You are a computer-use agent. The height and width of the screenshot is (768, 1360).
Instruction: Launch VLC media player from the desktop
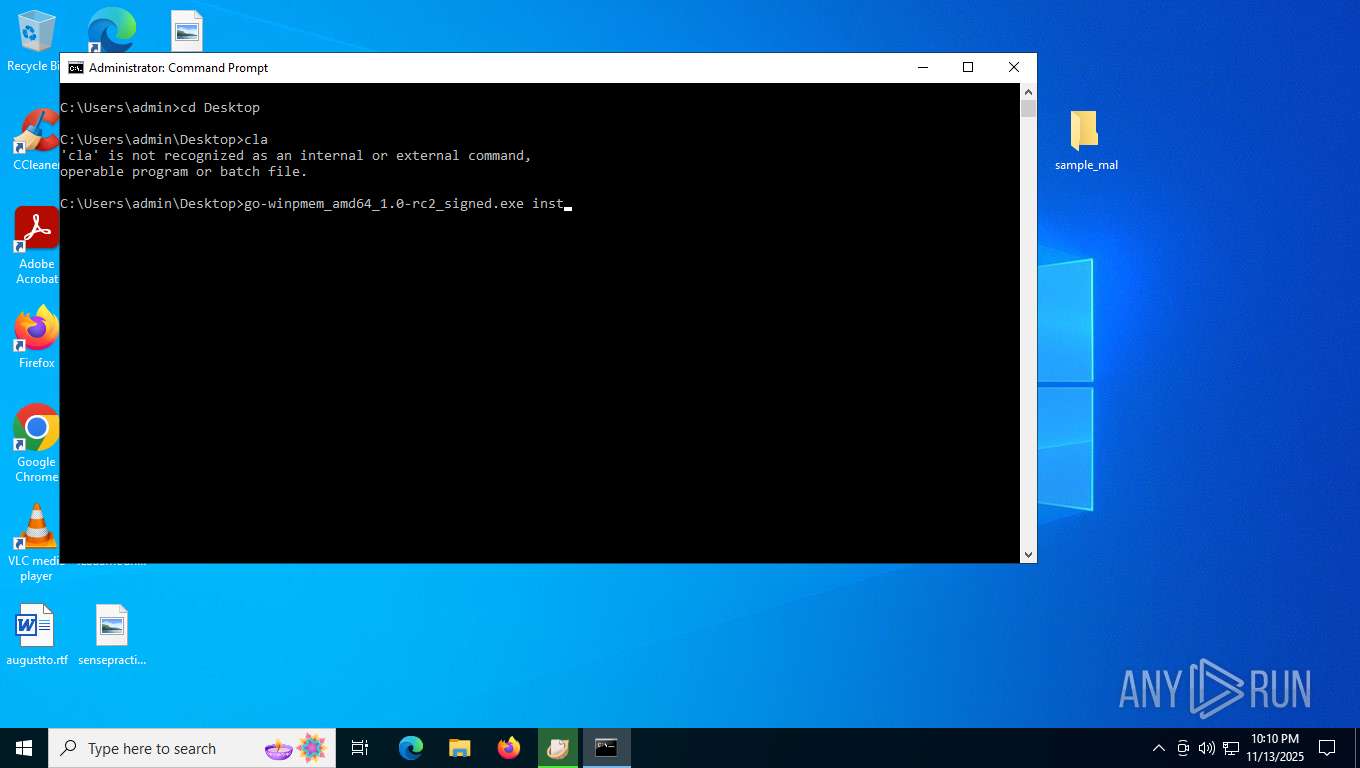(37, 543)
